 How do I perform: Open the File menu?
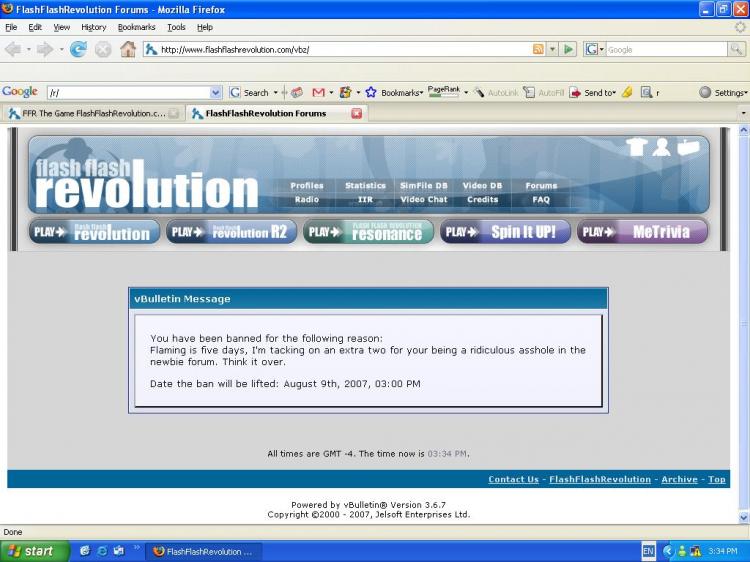(x=11, y=27)
